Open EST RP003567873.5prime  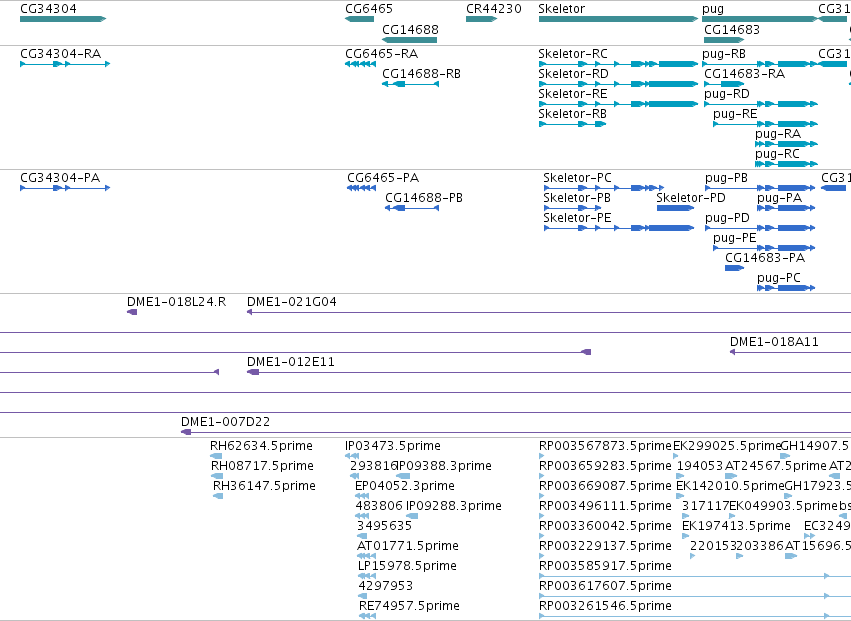point(605,447)
